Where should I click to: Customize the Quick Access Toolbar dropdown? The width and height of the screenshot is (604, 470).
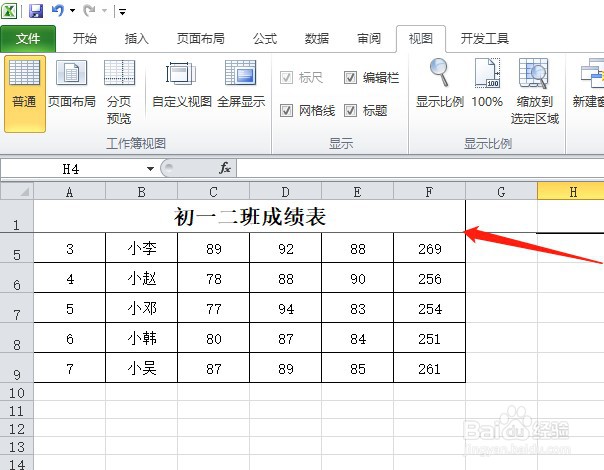pos(122,12)
